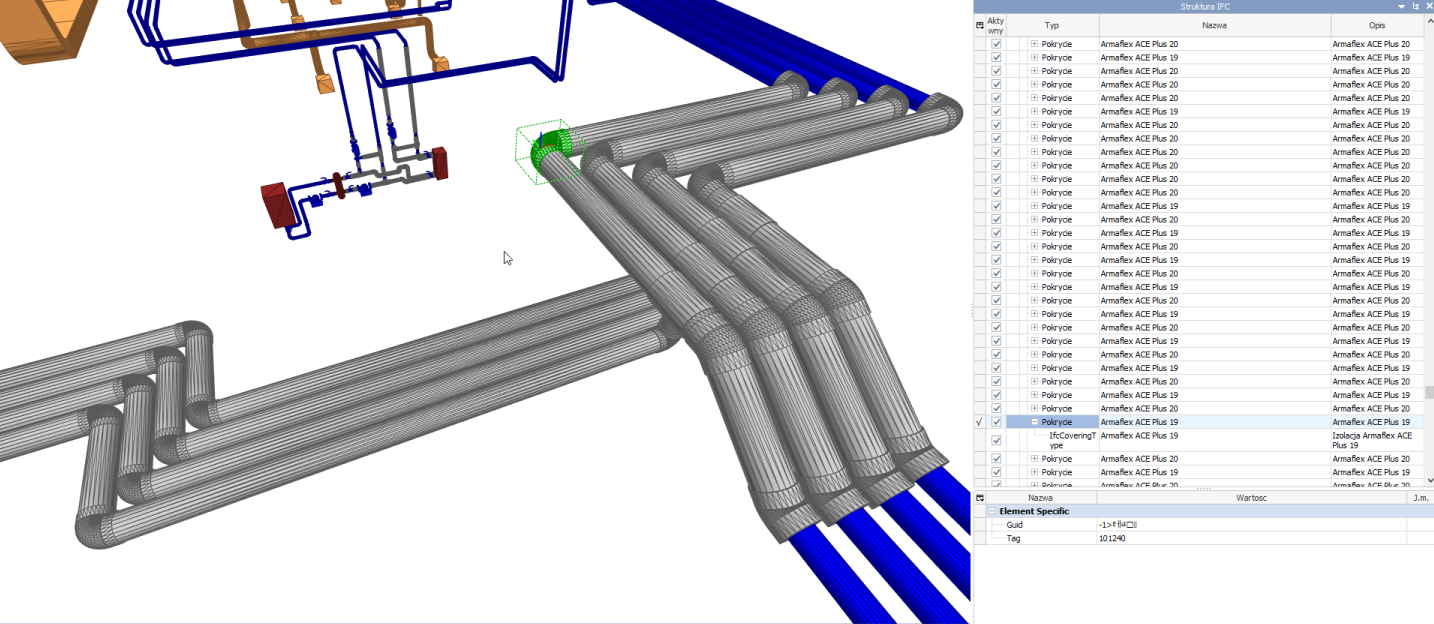
Task: Collapse the Element Specific property group
Action: [x=992, y=511]
